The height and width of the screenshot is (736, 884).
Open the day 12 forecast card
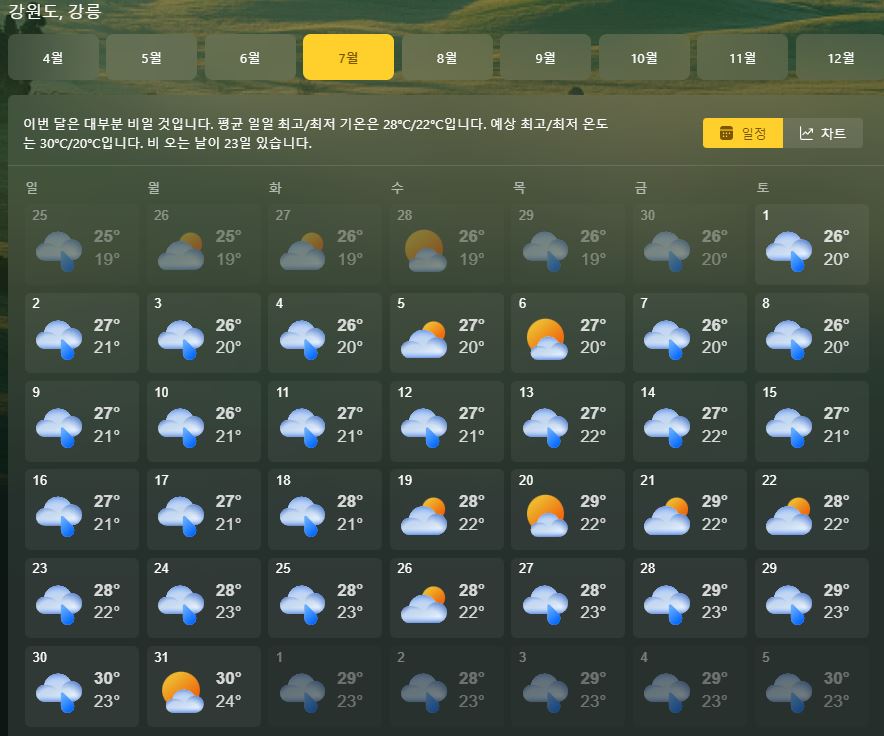click(447, 421)
